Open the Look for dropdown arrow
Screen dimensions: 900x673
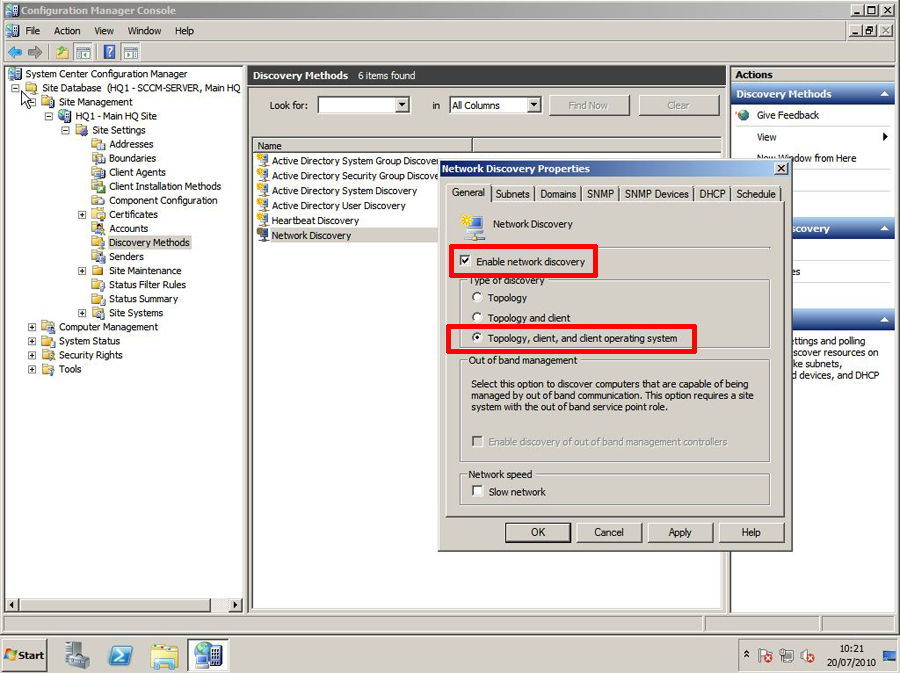pos(402,105)
